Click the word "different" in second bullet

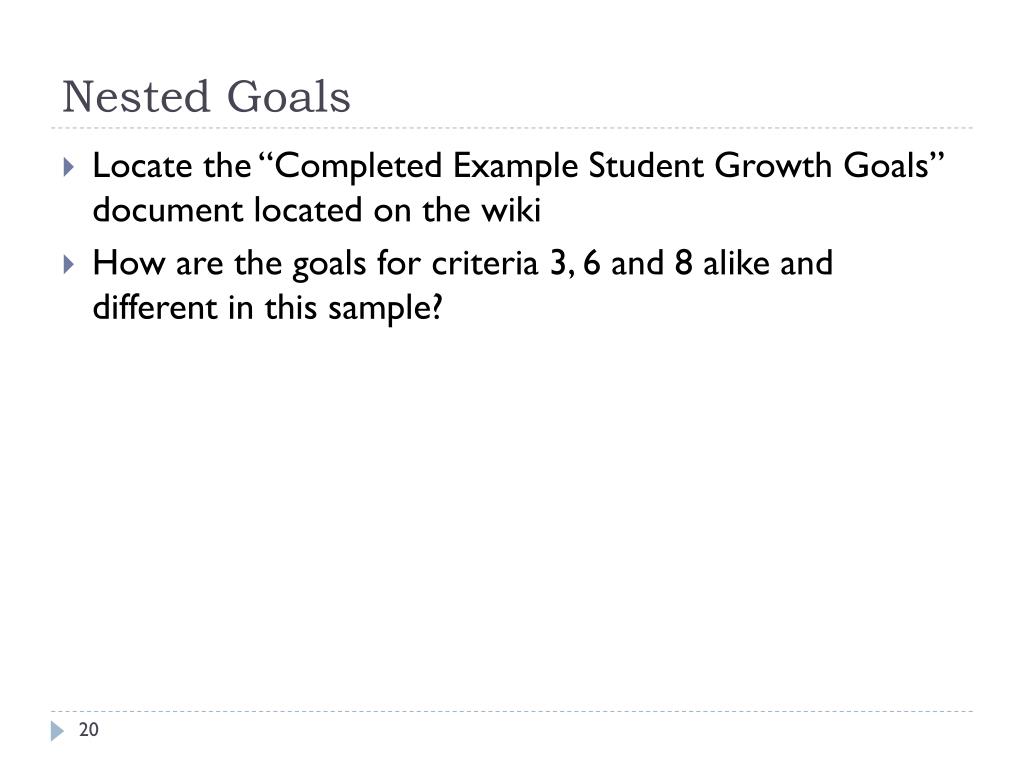coord(155,308)
